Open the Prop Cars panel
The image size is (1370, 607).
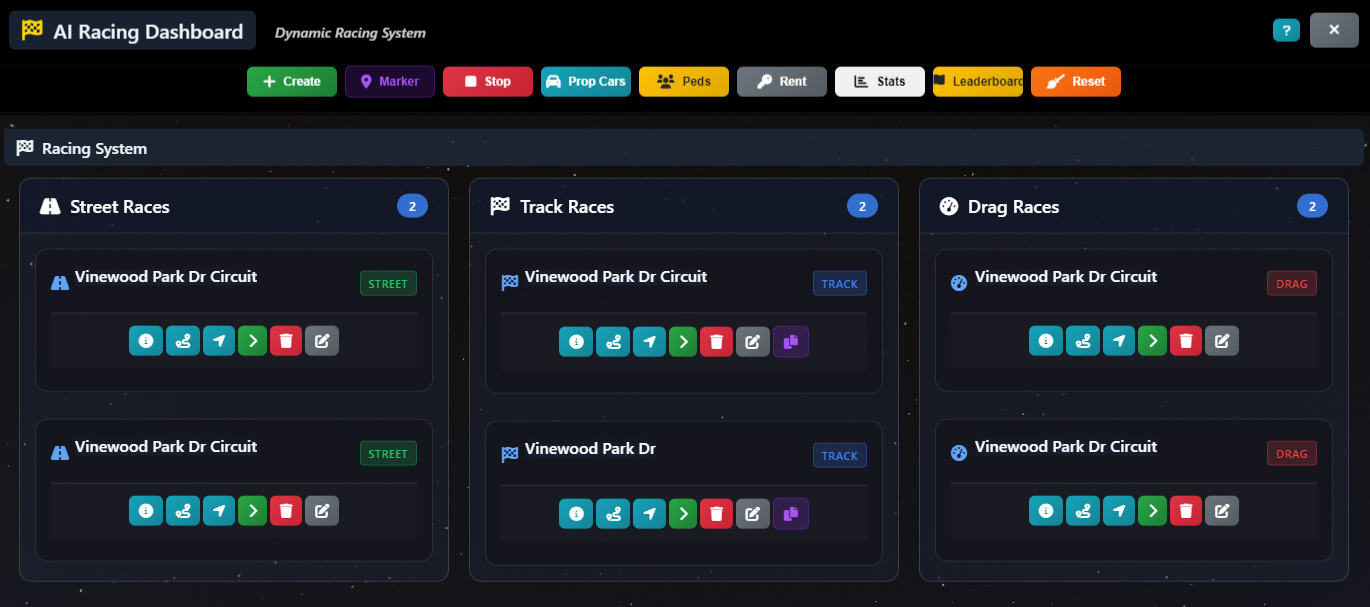(x=585, y=81)
